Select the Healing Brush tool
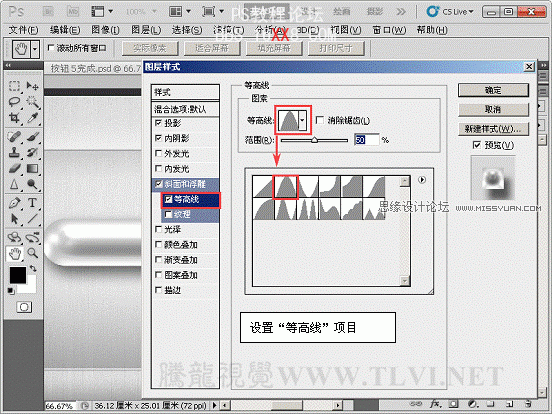This screenshot has width=552, height=414. 14,137
